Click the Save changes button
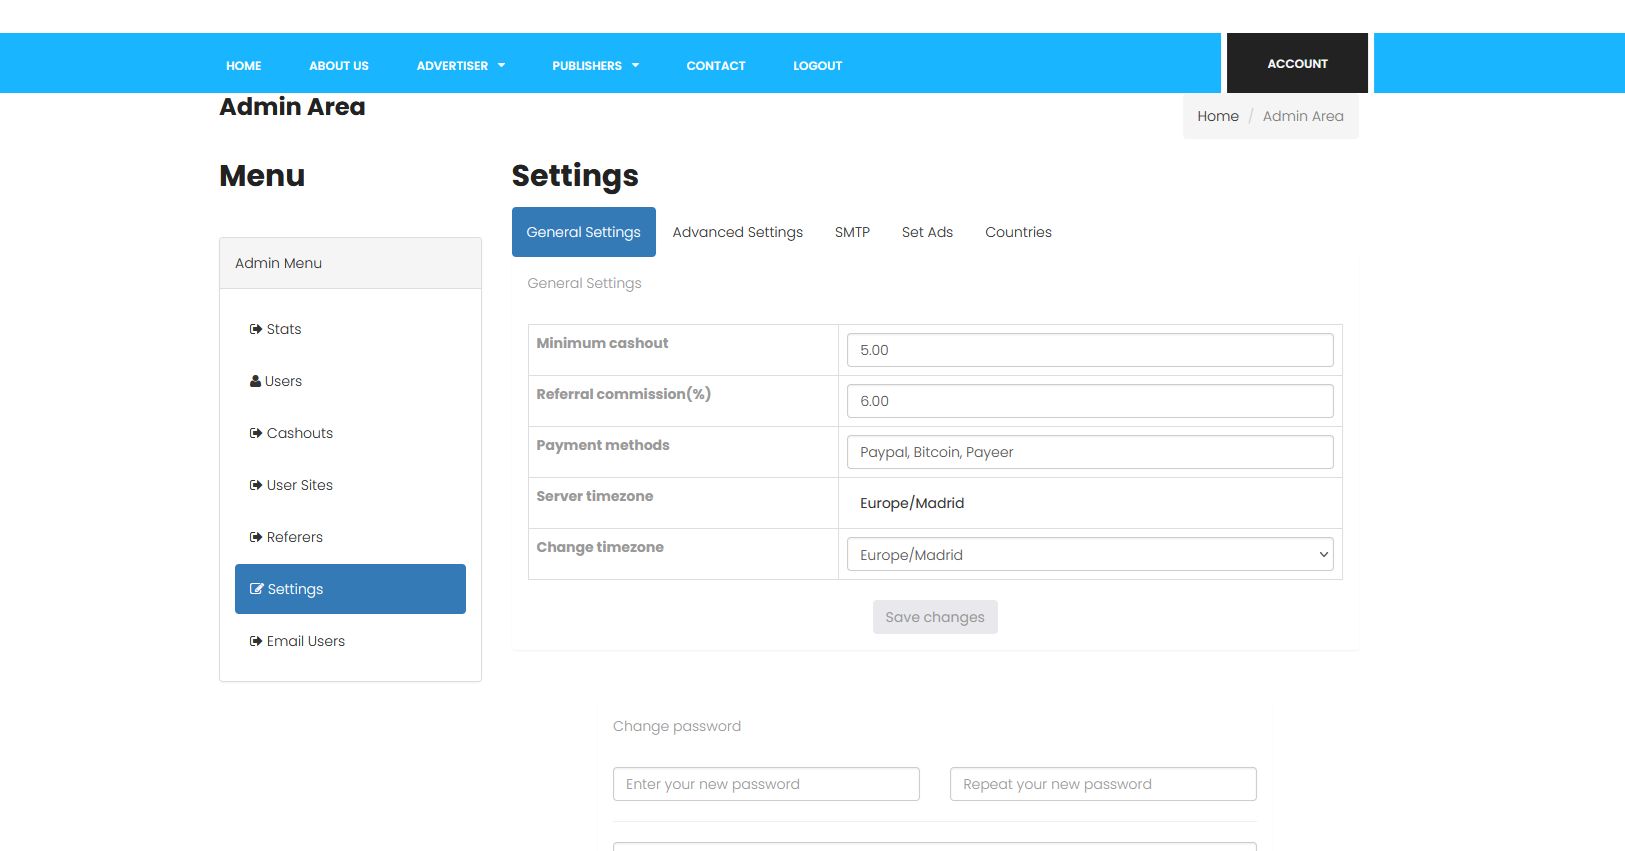The width and height of the screenshot is (1625, 851). coord(935,617)
